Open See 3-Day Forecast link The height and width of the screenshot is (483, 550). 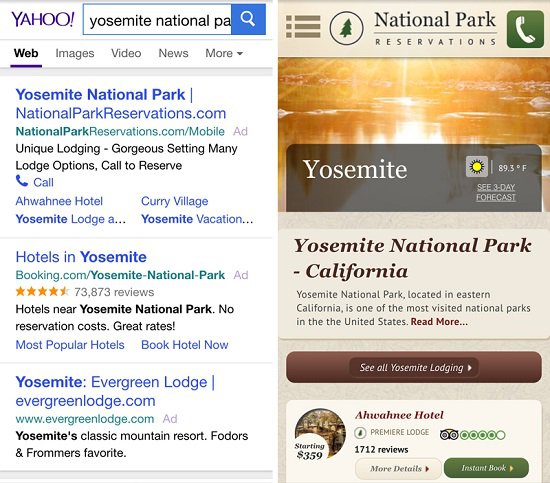point(496,192)
